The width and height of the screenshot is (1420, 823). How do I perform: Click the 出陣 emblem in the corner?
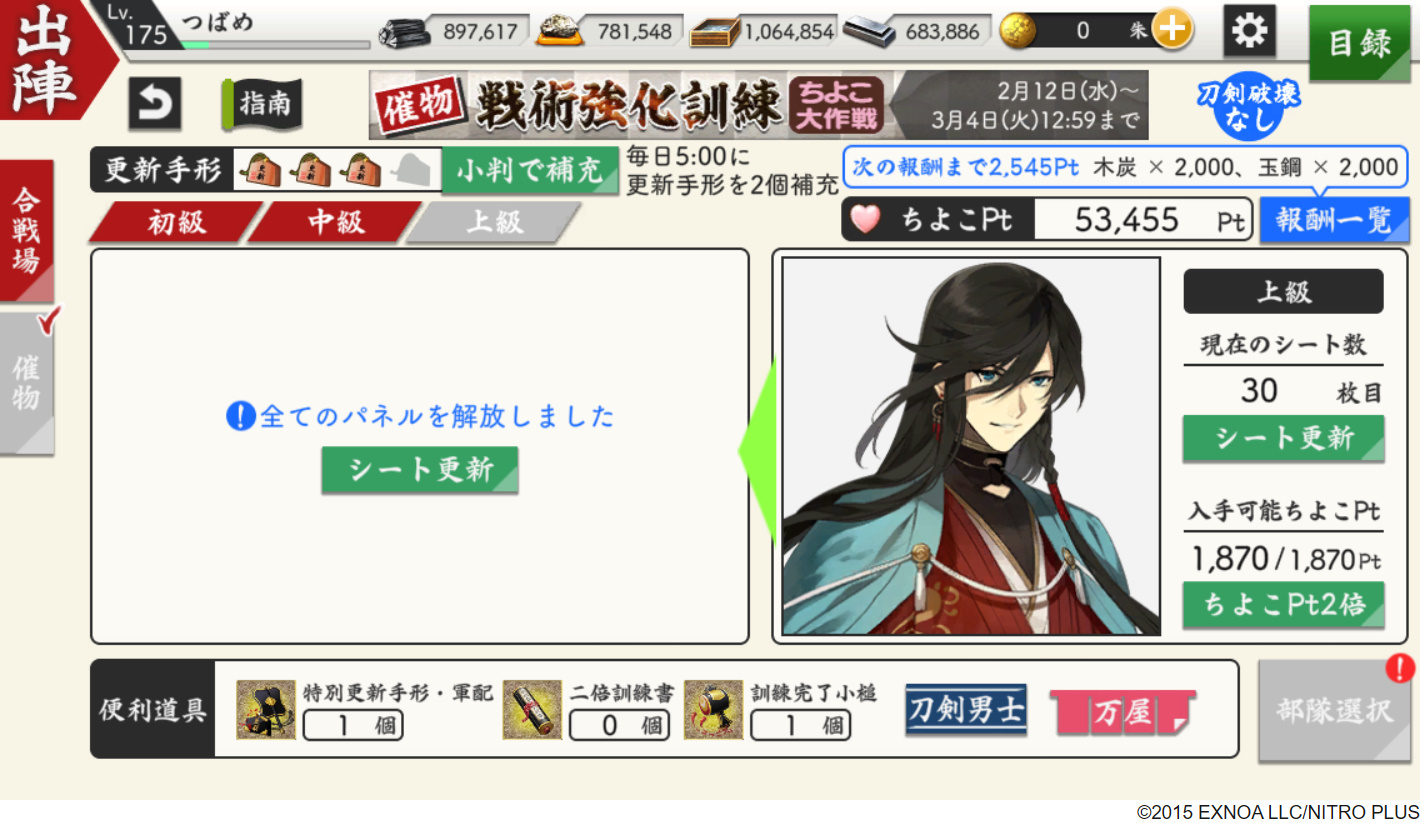click(x=48, y=58)
